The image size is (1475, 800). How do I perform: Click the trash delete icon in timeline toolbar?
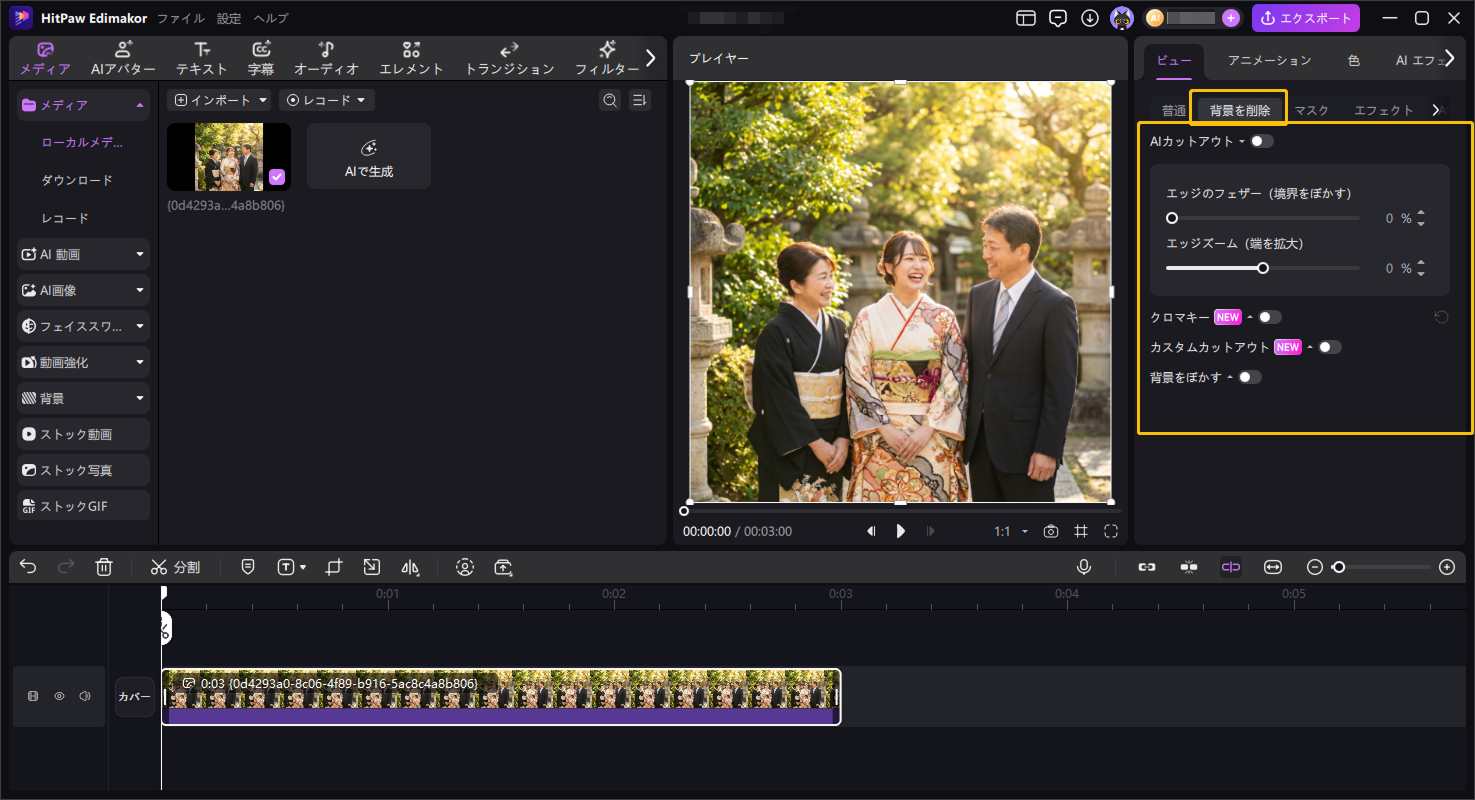104,567
